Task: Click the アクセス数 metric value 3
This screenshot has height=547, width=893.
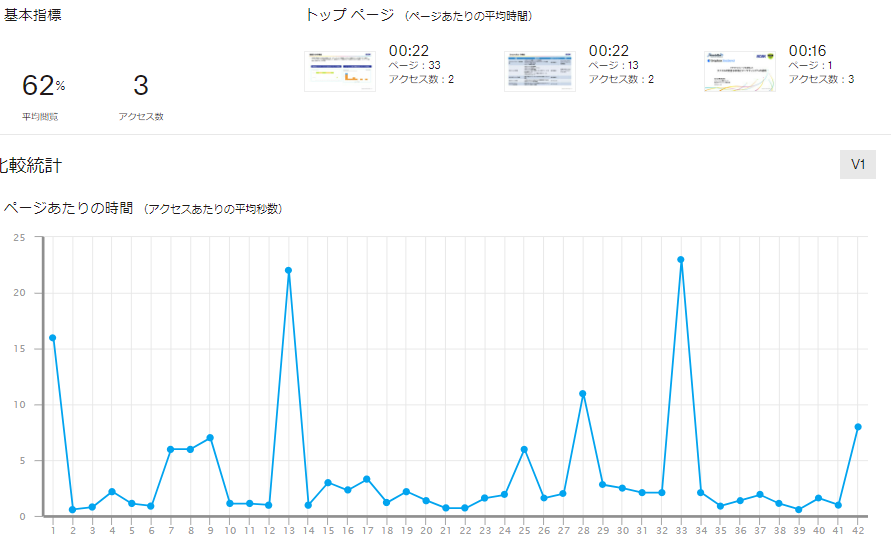Action: pyautogui.click(x=140, y=86)
